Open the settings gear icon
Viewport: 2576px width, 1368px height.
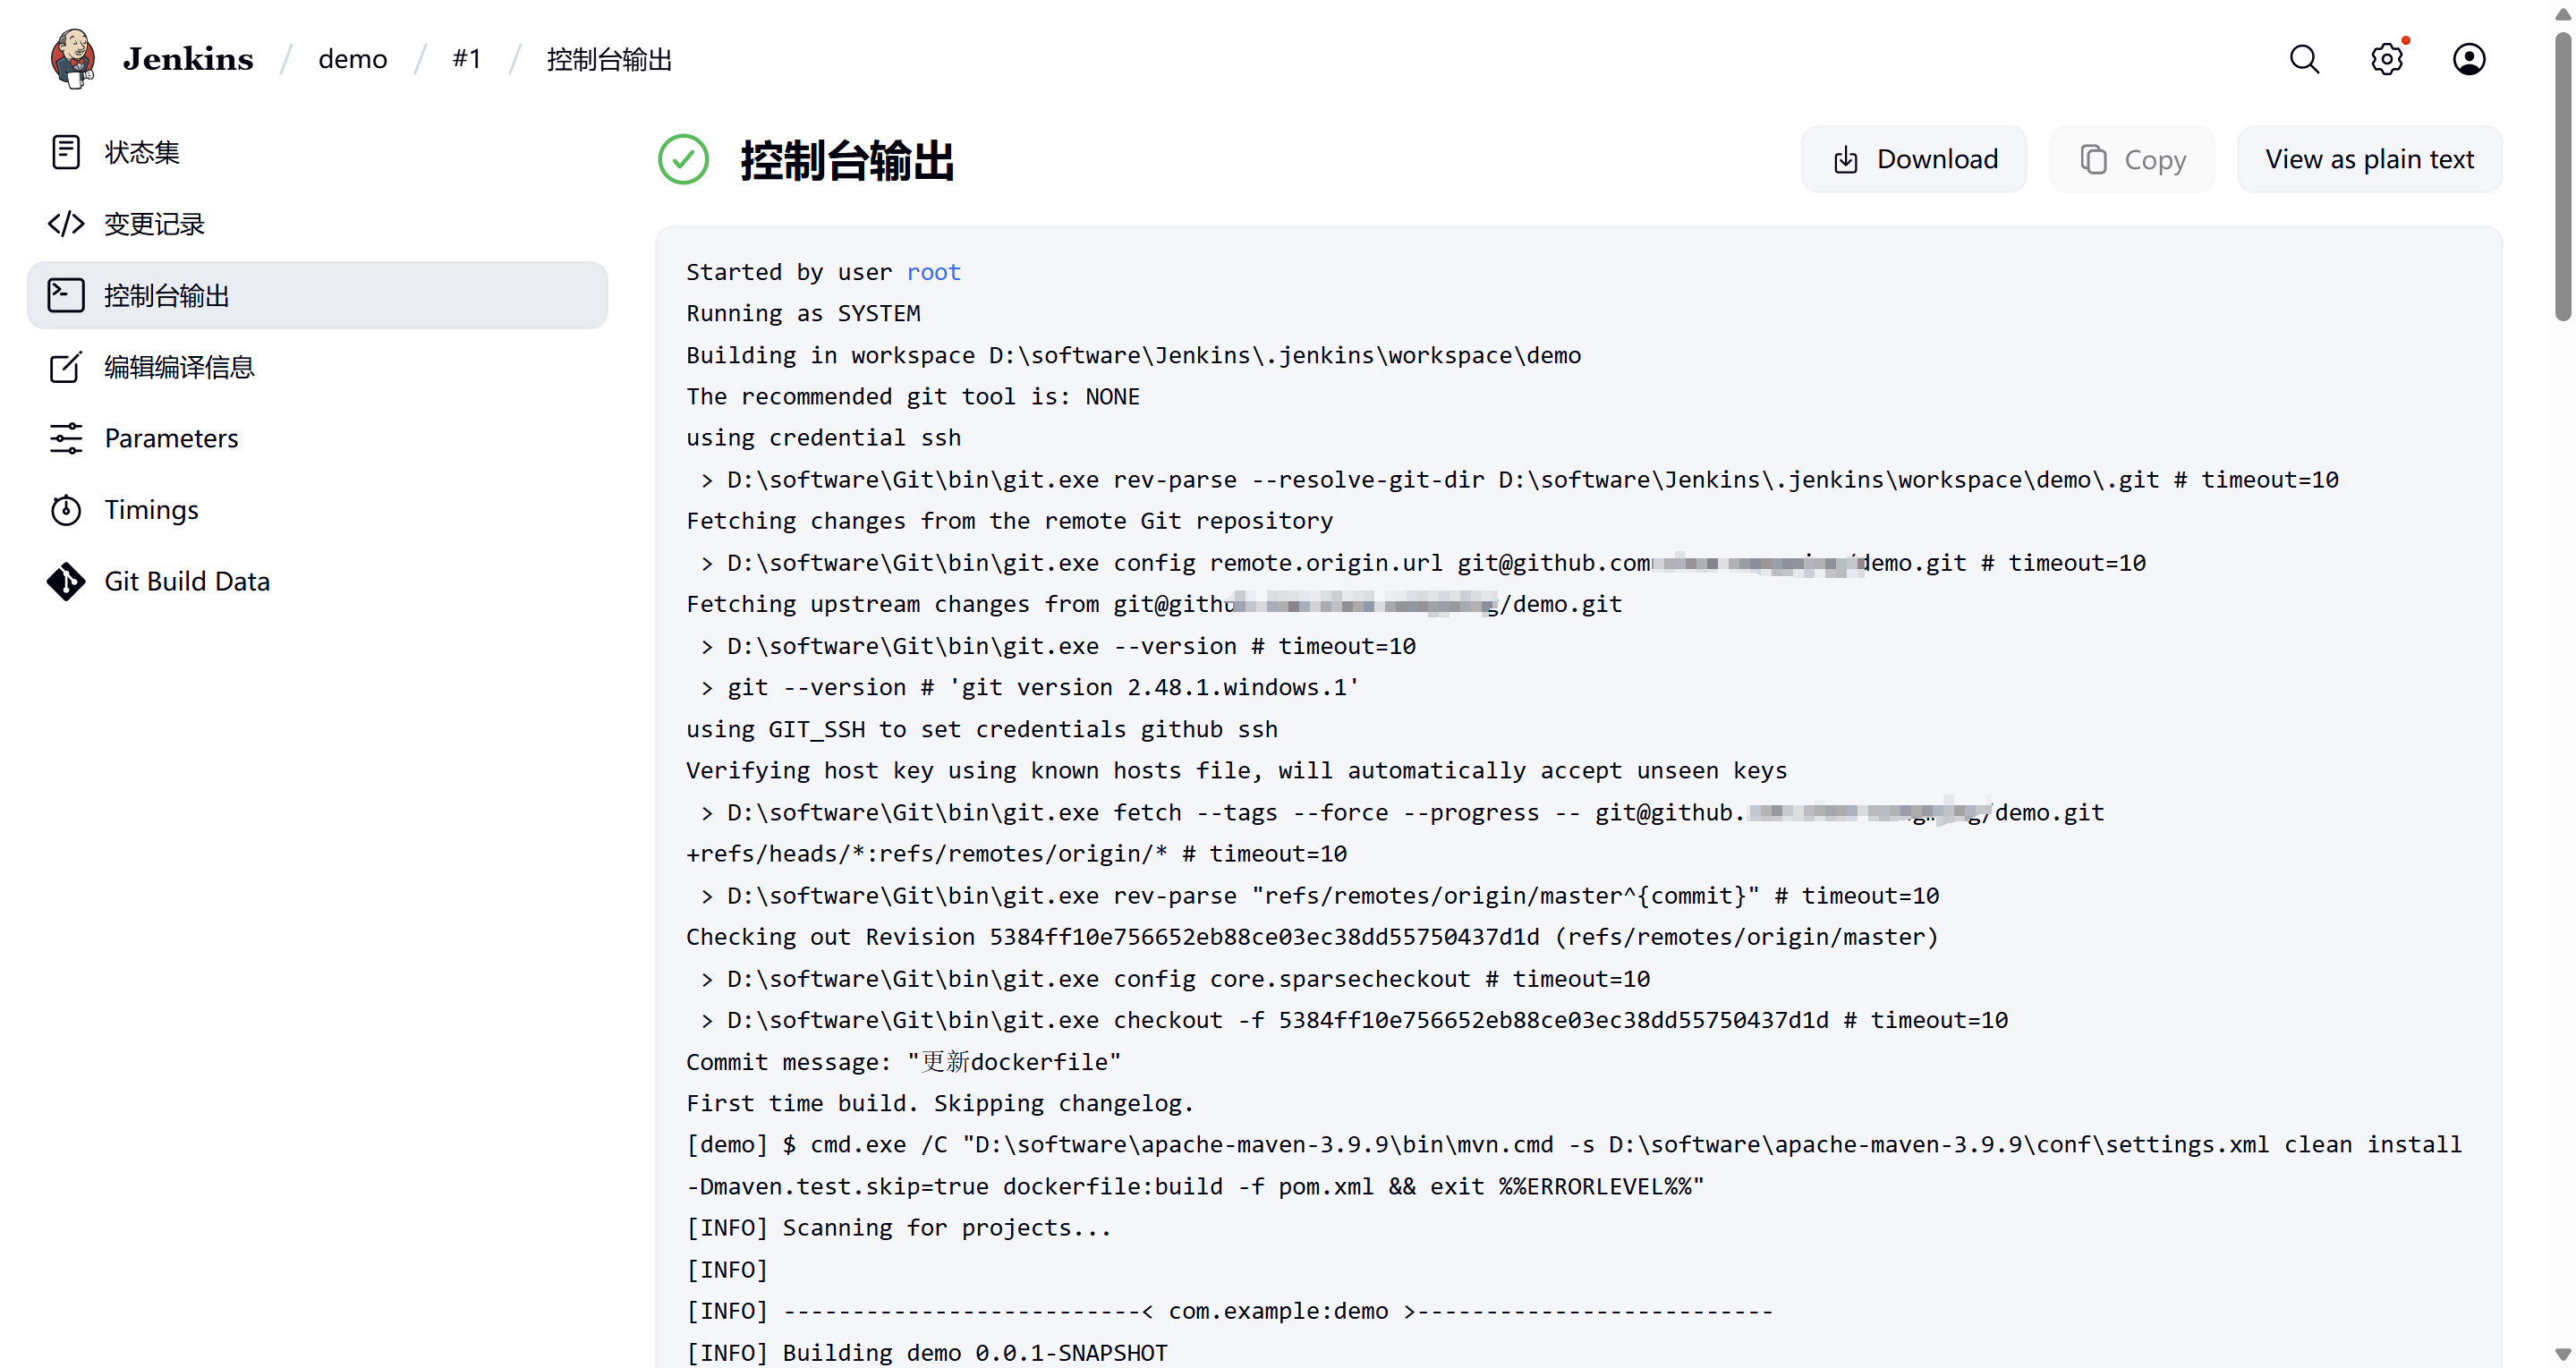tap(2386, 59)
